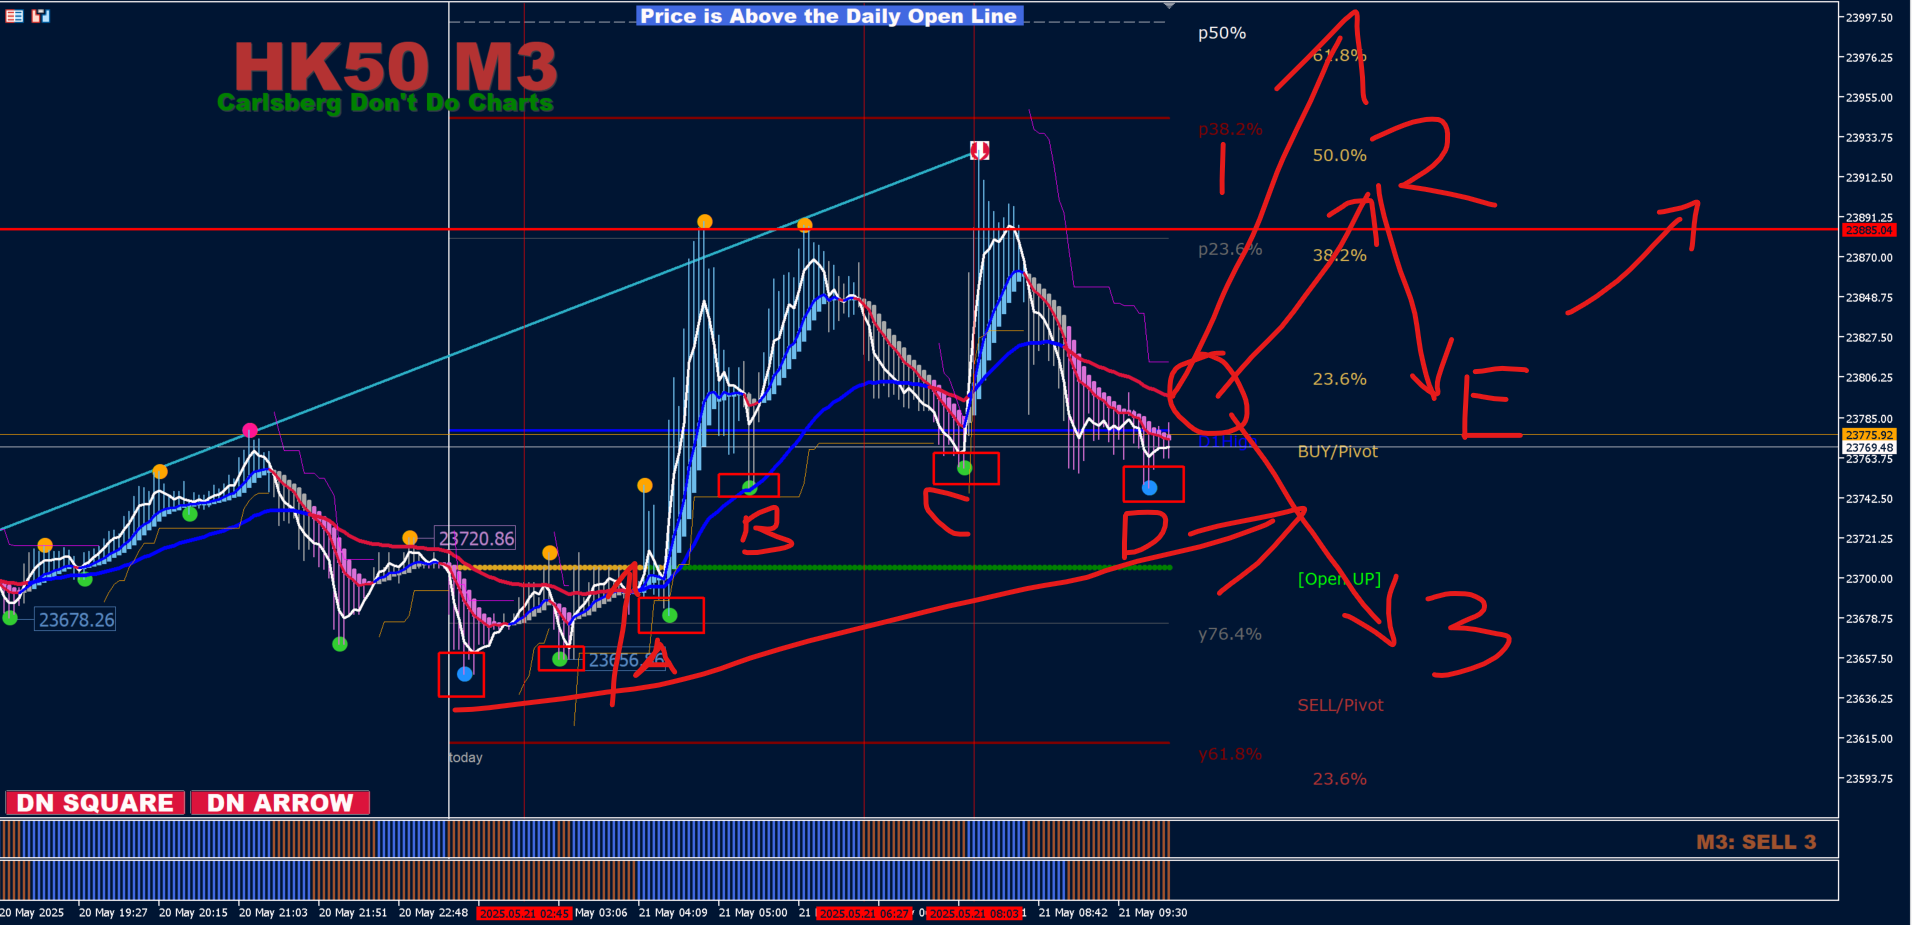Select the 50.0% Fibonacci label

pyautogui.click(x=1339, y=155)
